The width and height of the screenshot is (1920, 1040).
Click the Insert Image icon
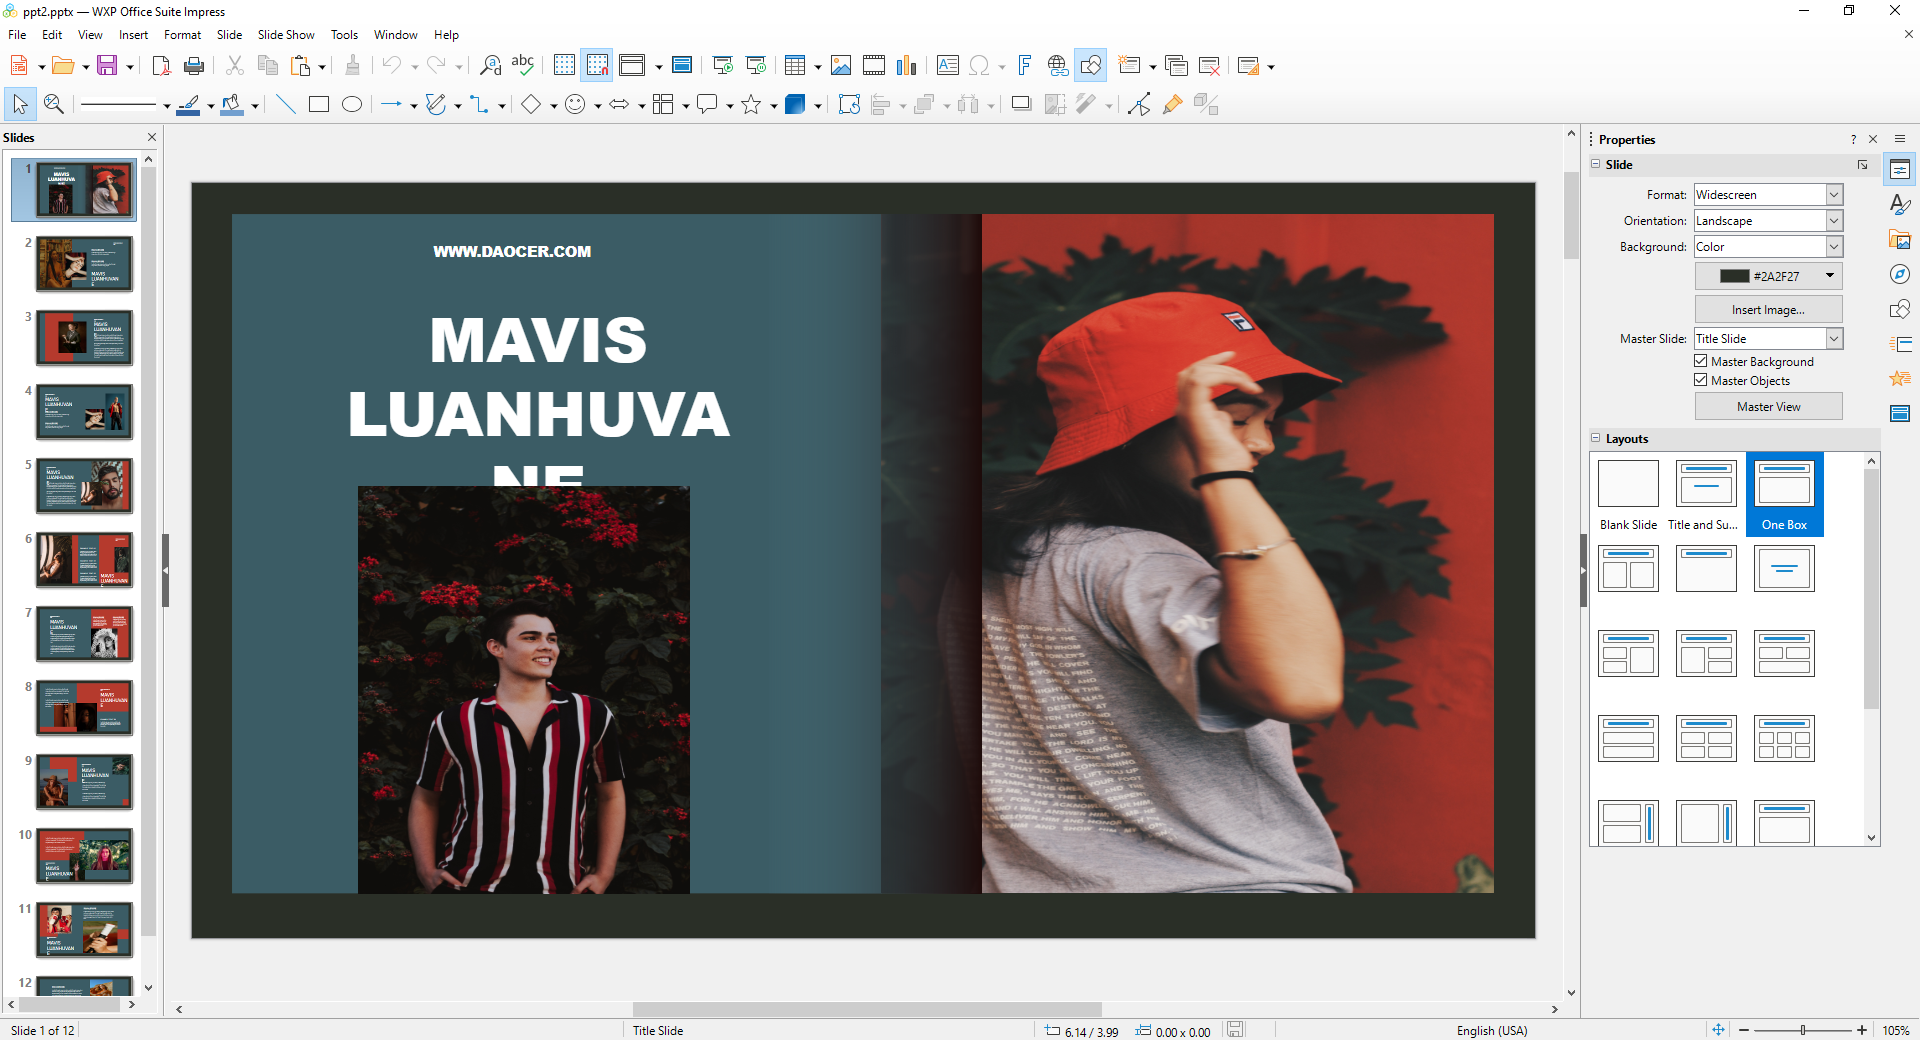tap(841, 66)
